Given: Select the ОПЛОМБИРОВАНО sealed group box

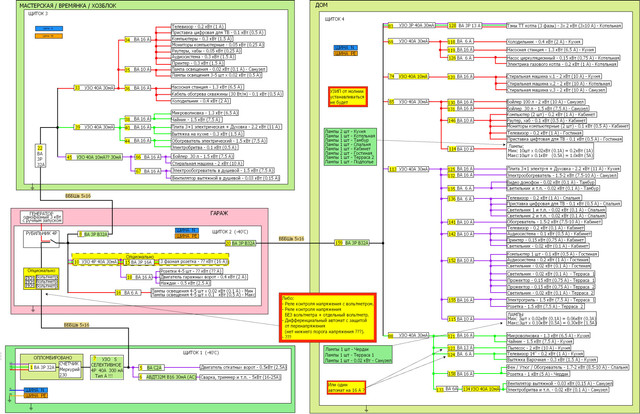Looking at the screenshot, I should point(52,367).
